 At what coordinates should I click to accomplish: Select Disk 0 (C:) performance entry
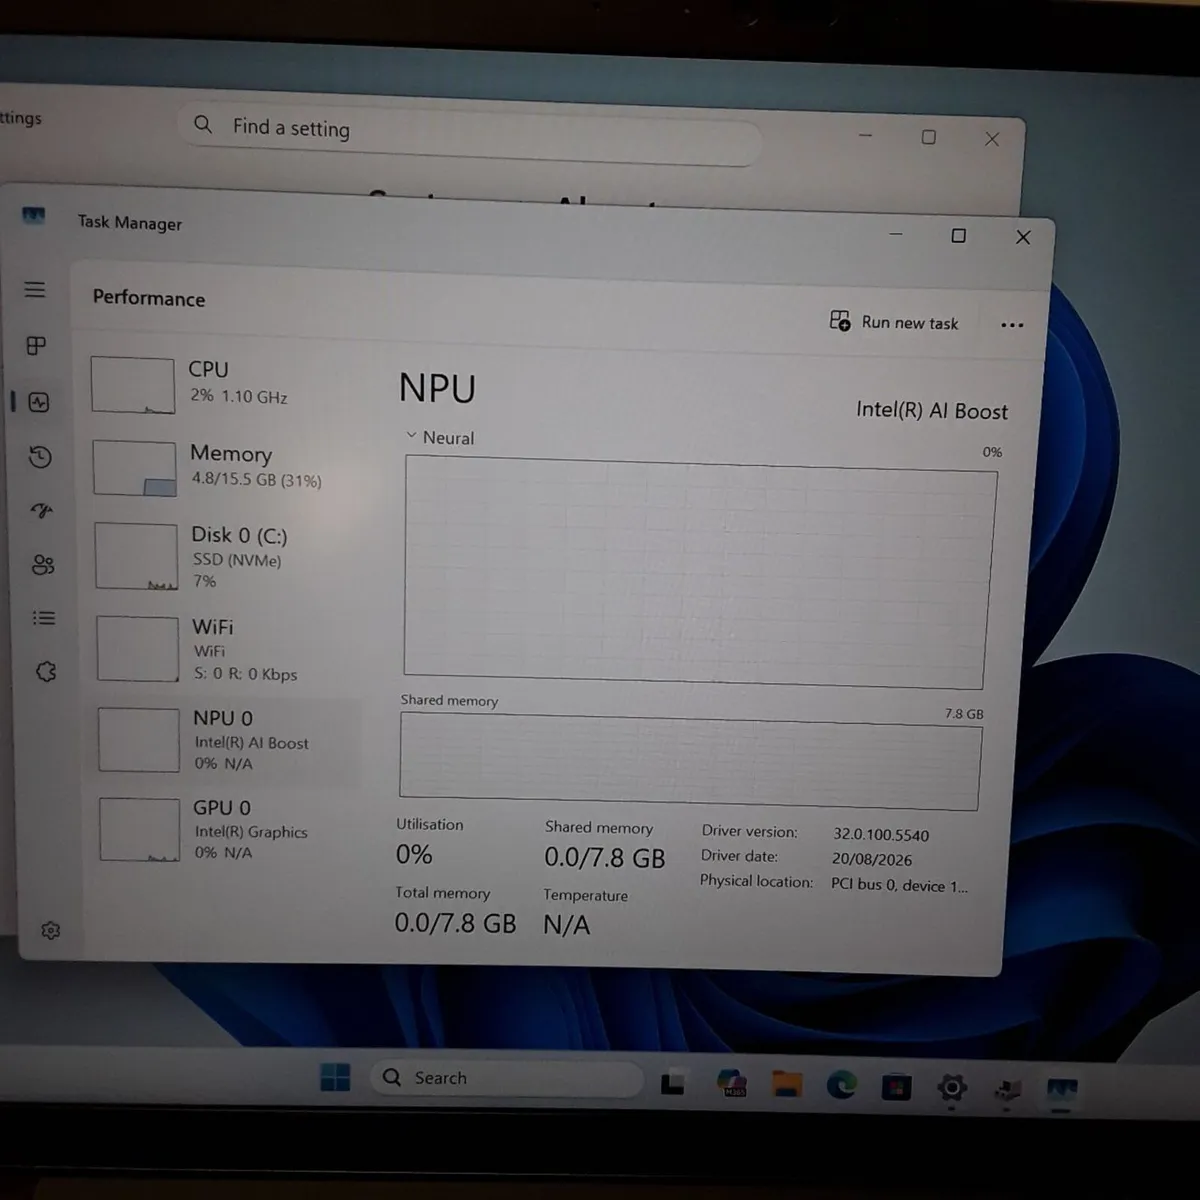(225, 557)
